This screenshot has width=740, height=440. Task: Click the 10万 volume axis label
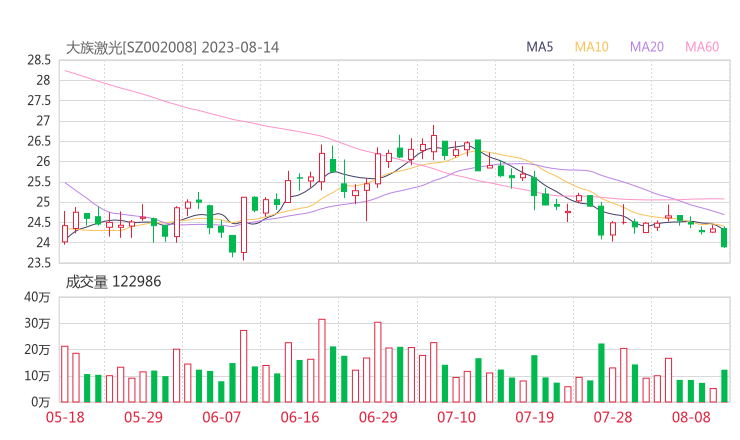tap(37, 376)
